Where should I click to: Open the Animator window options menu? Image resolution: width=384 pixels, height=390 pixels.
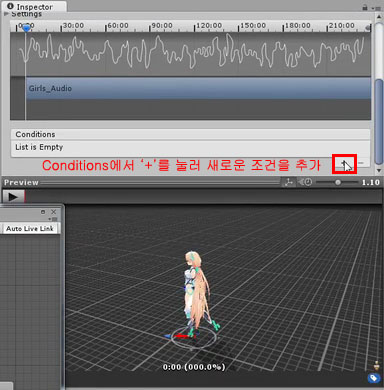[x=53, y=219]
